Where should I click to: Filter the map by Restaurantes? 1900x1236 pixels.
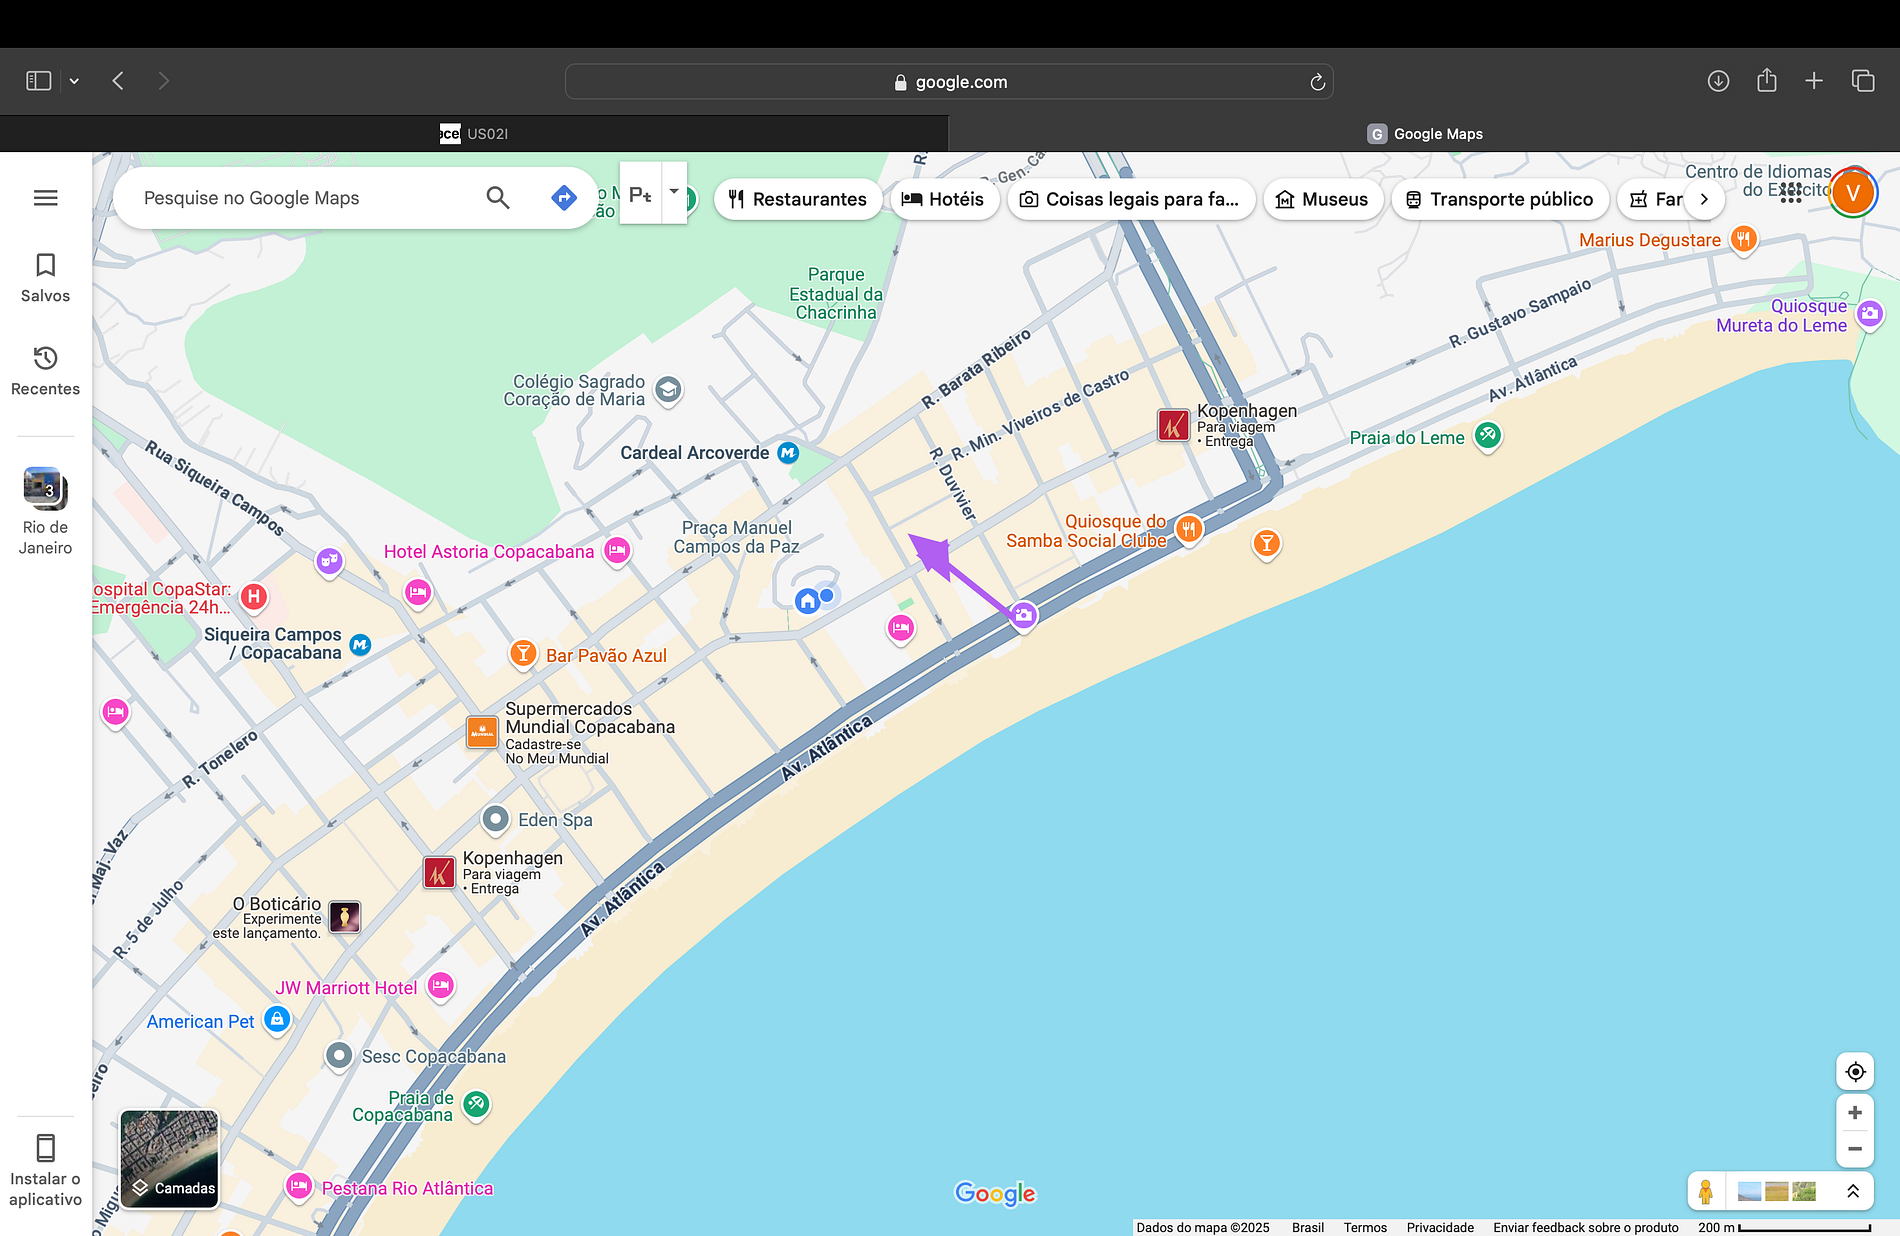(797, 199)
